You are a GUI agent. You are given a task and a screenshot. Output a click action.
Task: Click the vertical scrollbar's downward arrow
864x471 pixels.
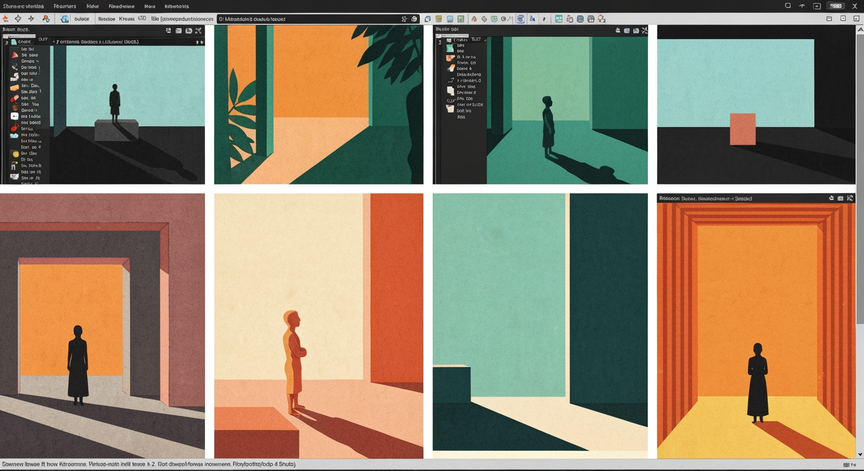pos(860,454)
